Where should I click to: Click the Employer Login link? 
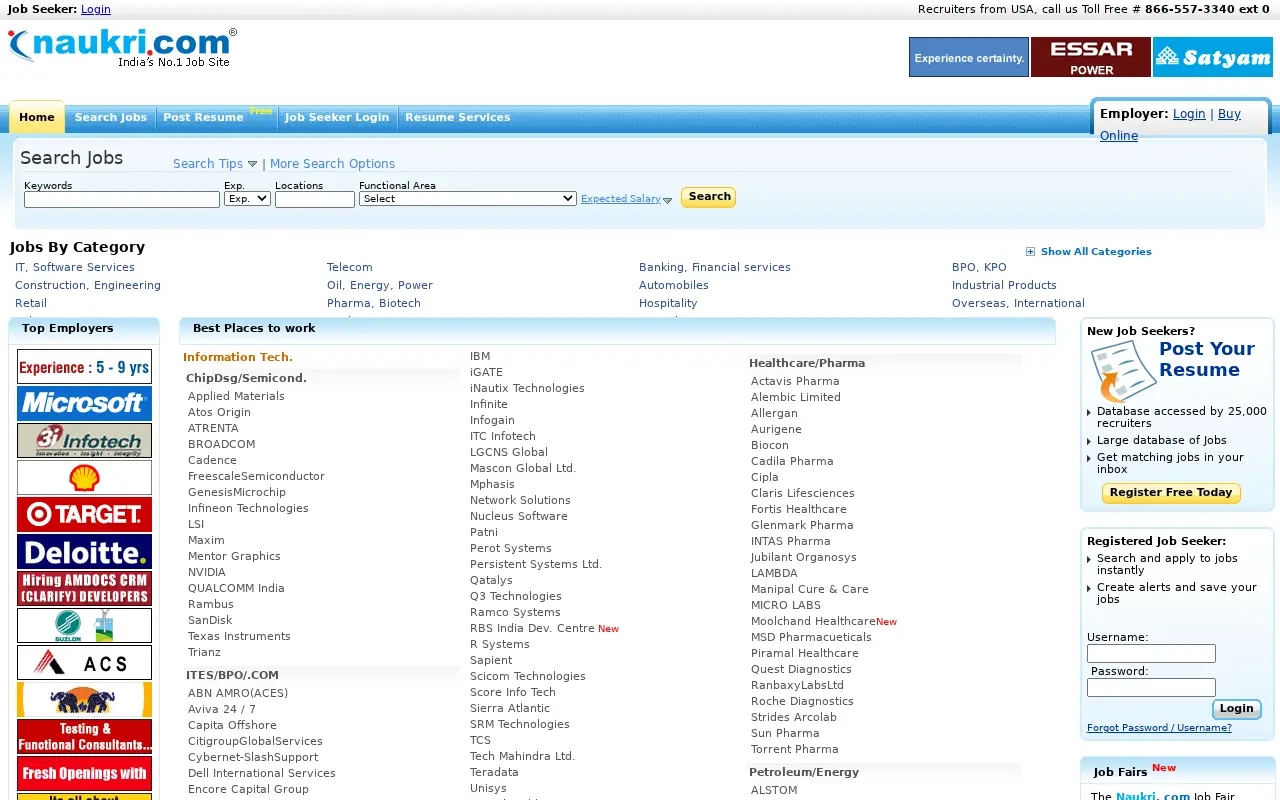1189,114
